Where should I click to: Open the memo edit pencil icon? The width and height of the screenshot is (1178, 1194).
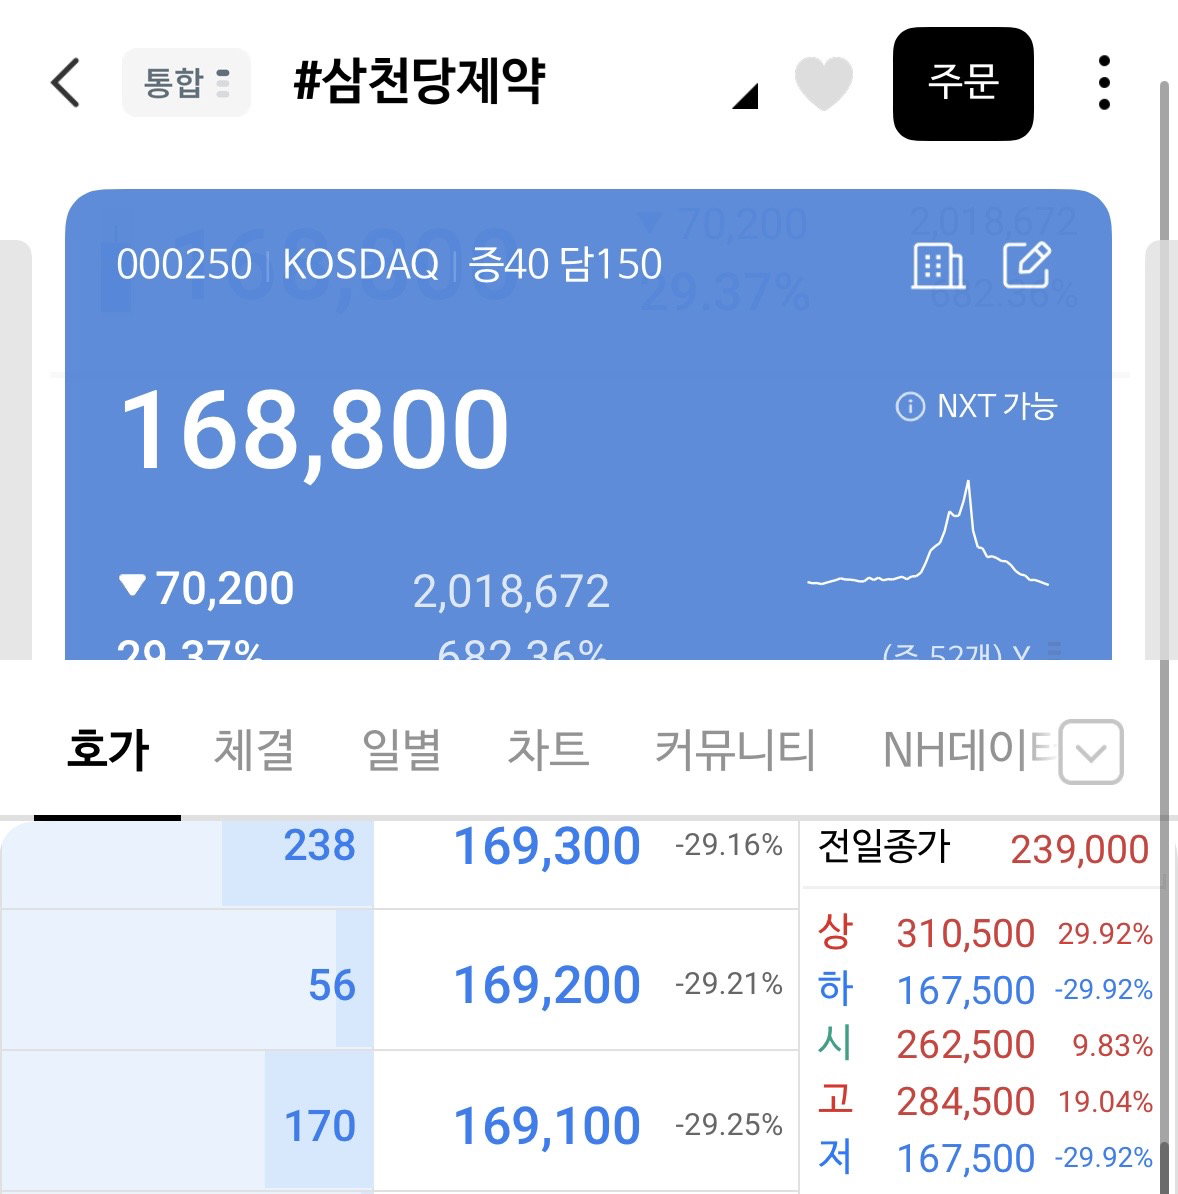[1026, 265]
